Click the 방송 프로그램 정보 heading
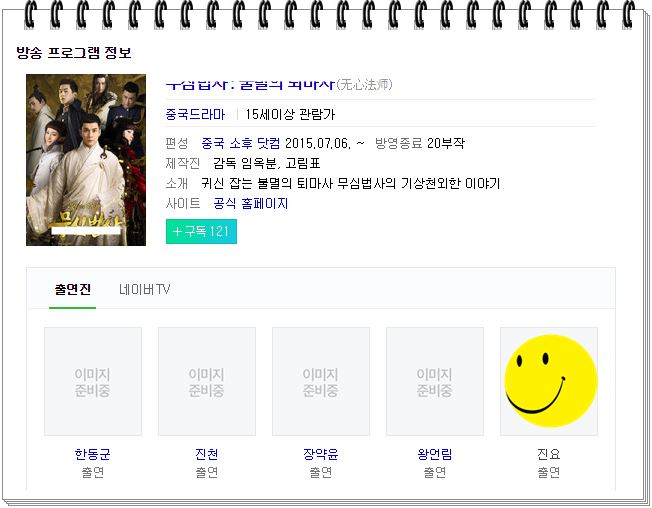This screenshot has height=508, width=652. click(x=74, y=53)
